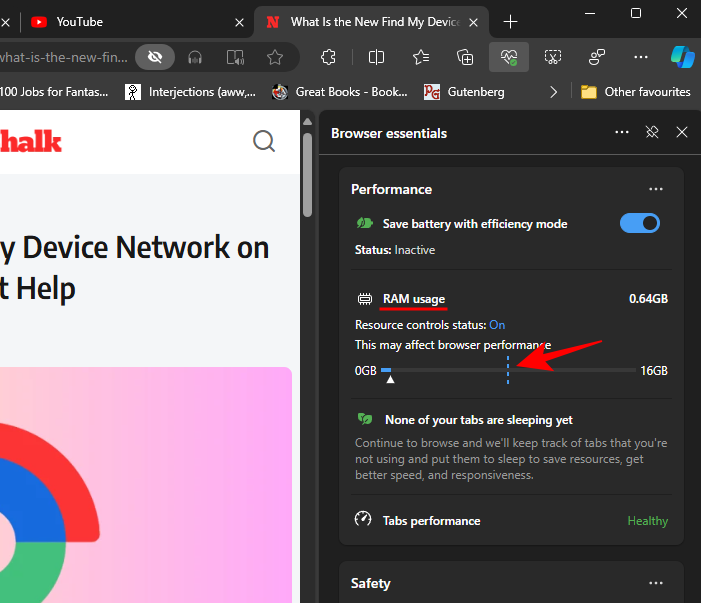
Task: Click the tracking prevention eye icon
Action: (155, 57)
